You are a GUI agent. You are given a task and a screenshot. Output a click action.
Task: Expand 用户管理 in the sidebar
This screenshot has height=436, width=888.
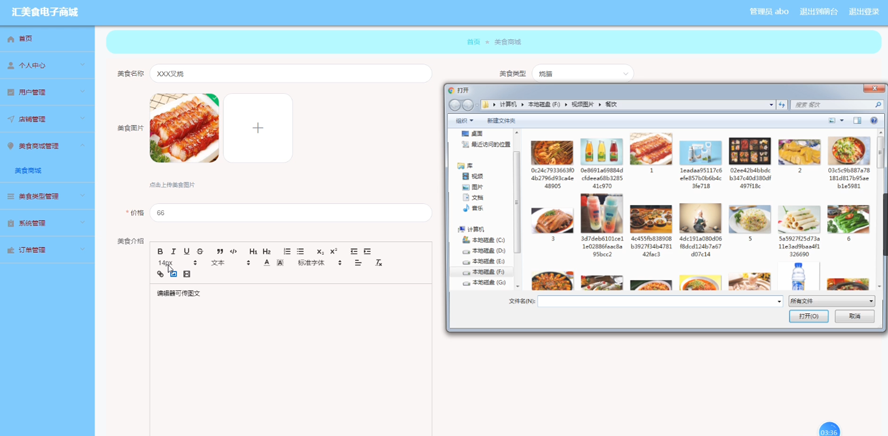[47, 92]
